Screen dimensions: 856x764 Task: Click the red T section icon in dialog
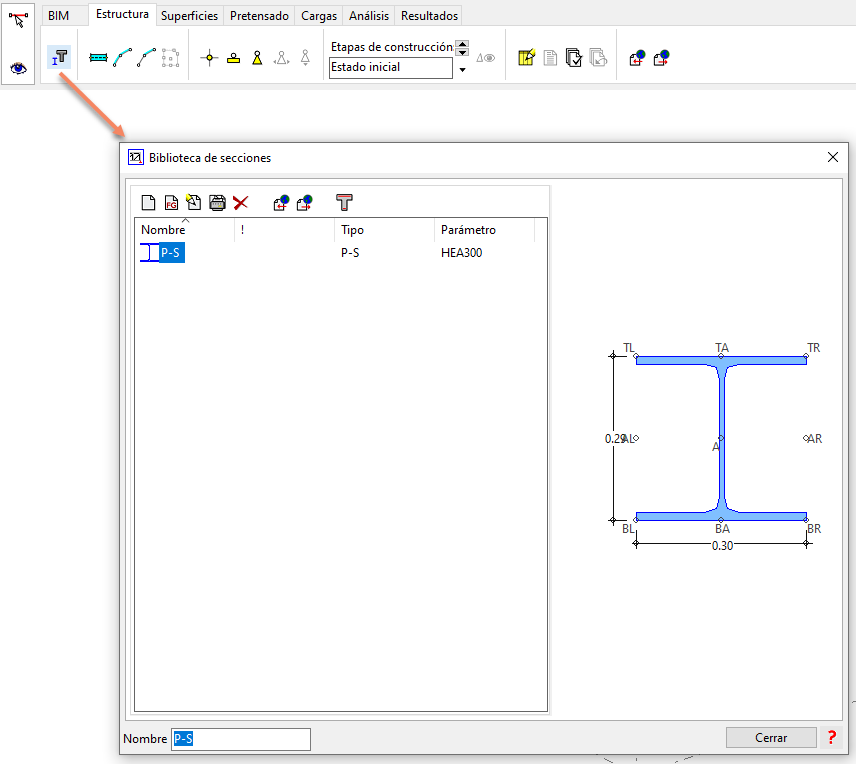(344, 203)
